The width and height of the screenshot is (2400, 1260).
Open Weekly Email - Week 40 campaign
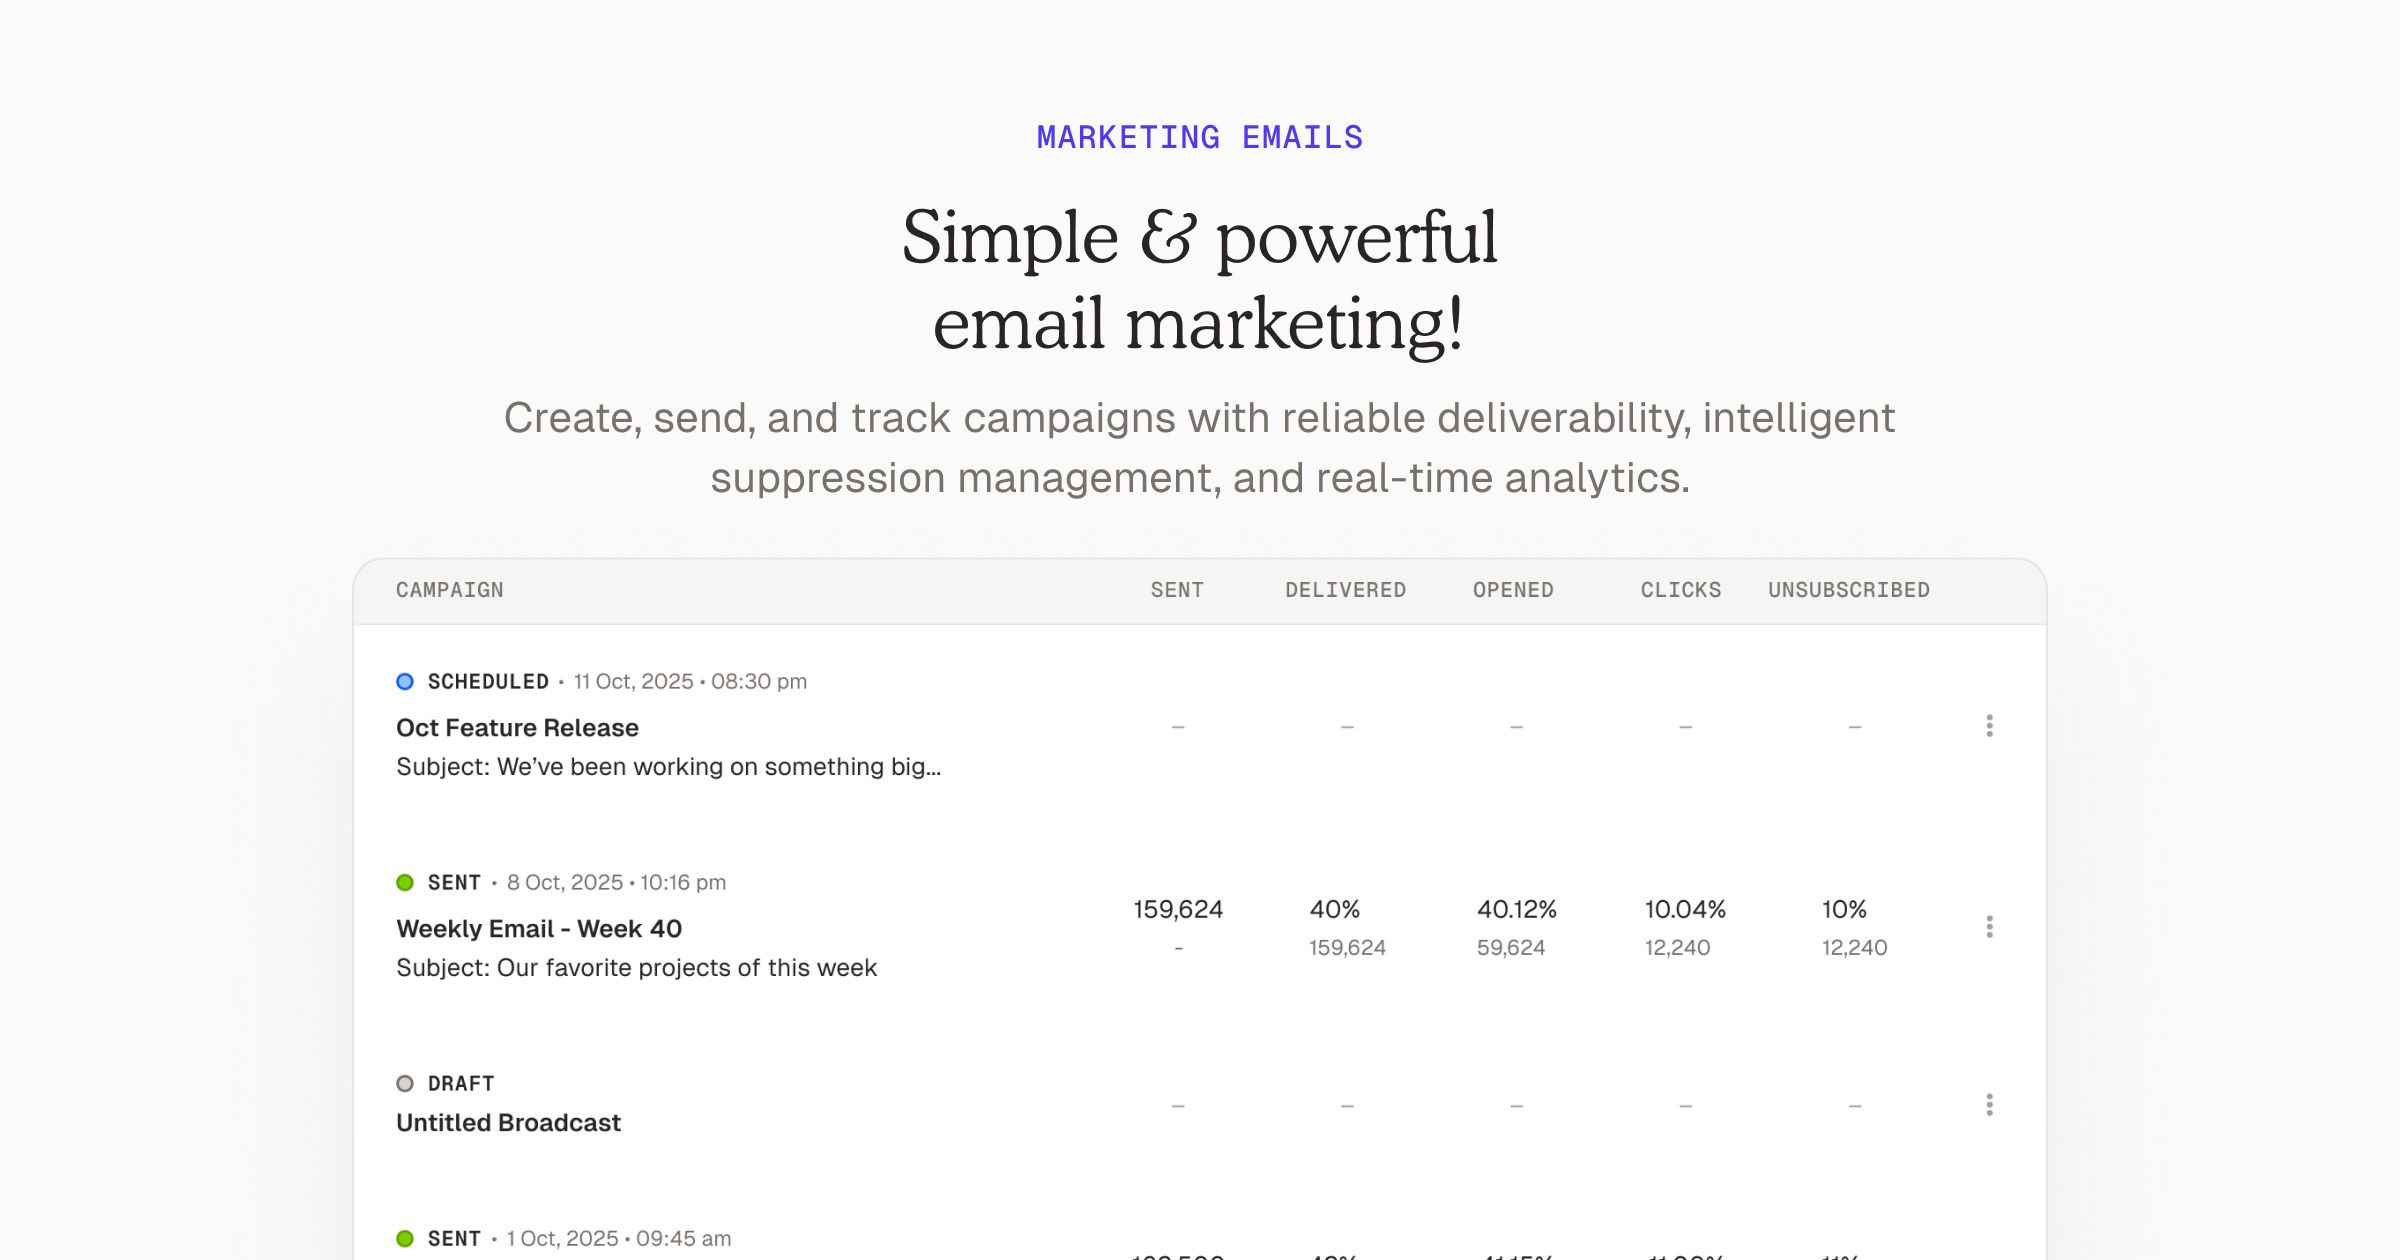point(539,929)
